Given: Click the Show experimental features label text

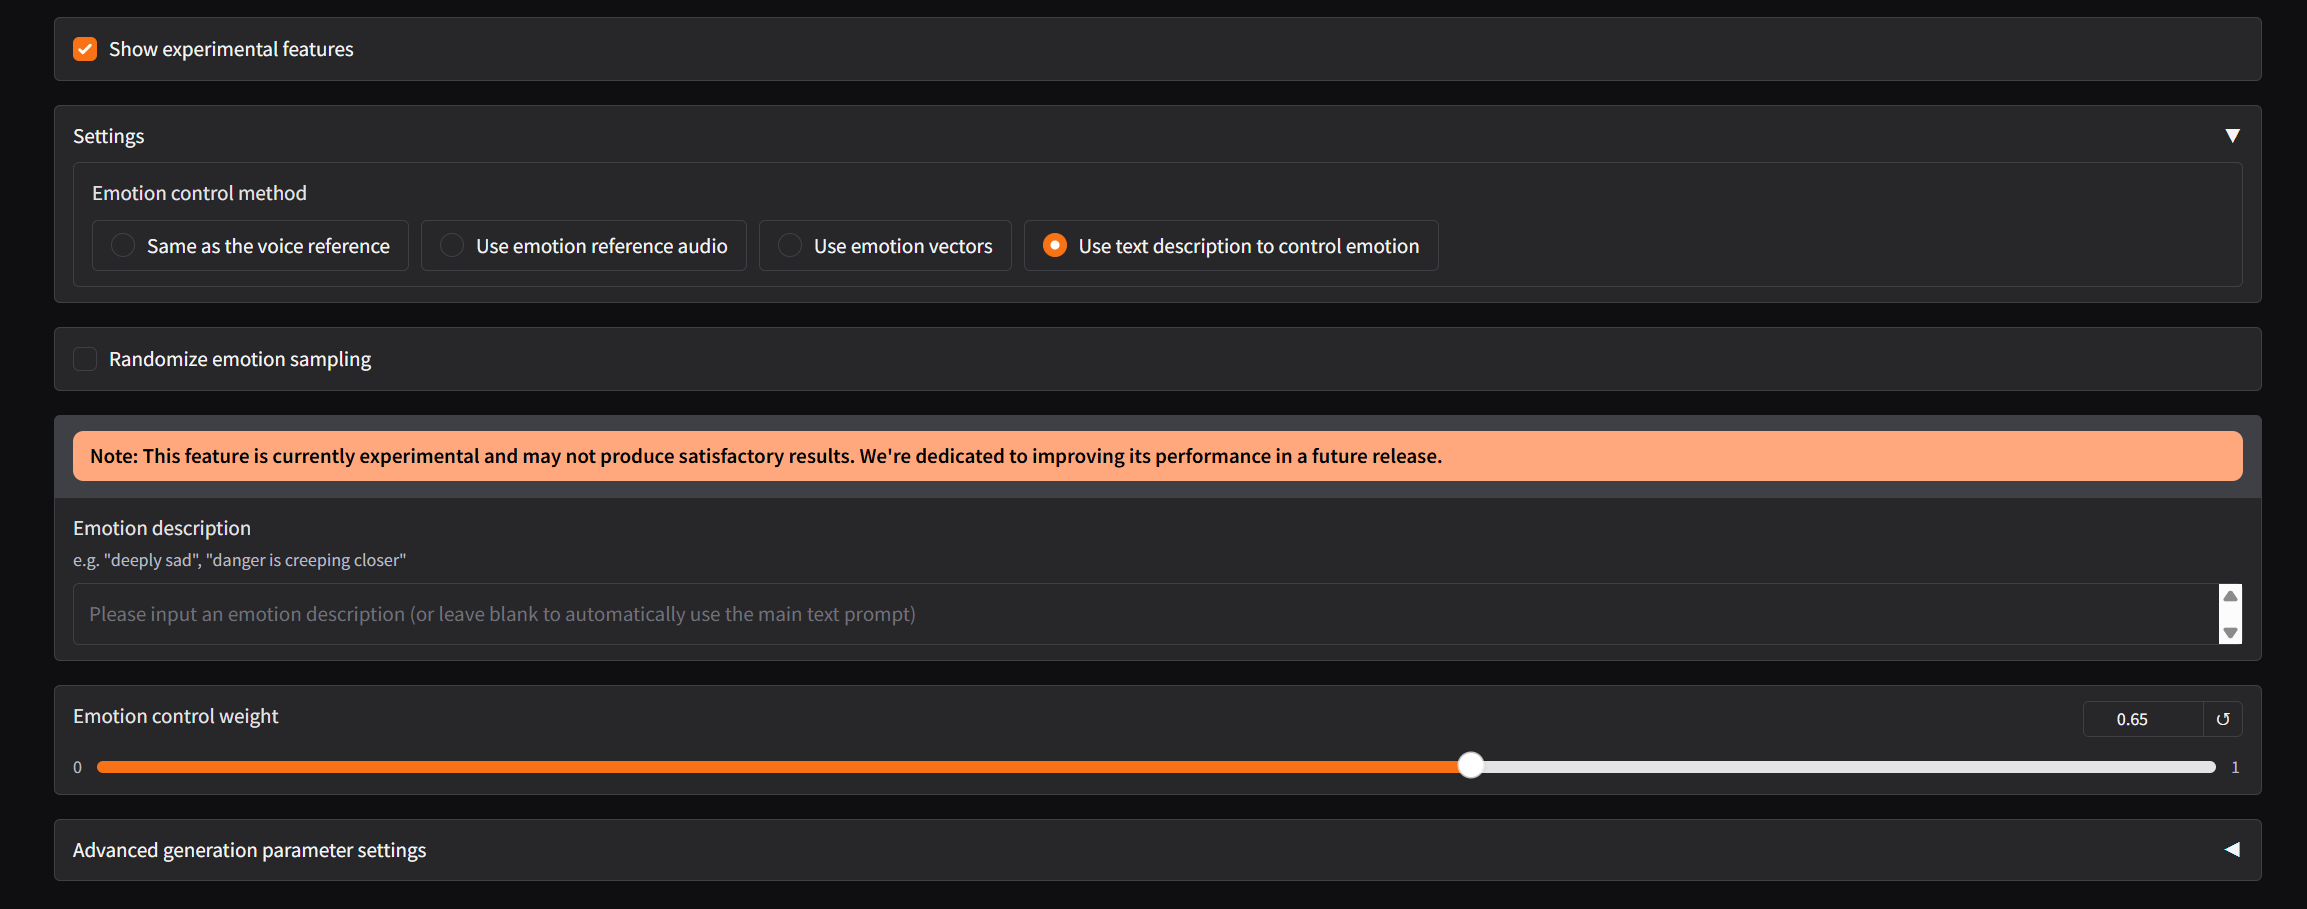Looking at the screenshot, I should [x=231, y=49].
